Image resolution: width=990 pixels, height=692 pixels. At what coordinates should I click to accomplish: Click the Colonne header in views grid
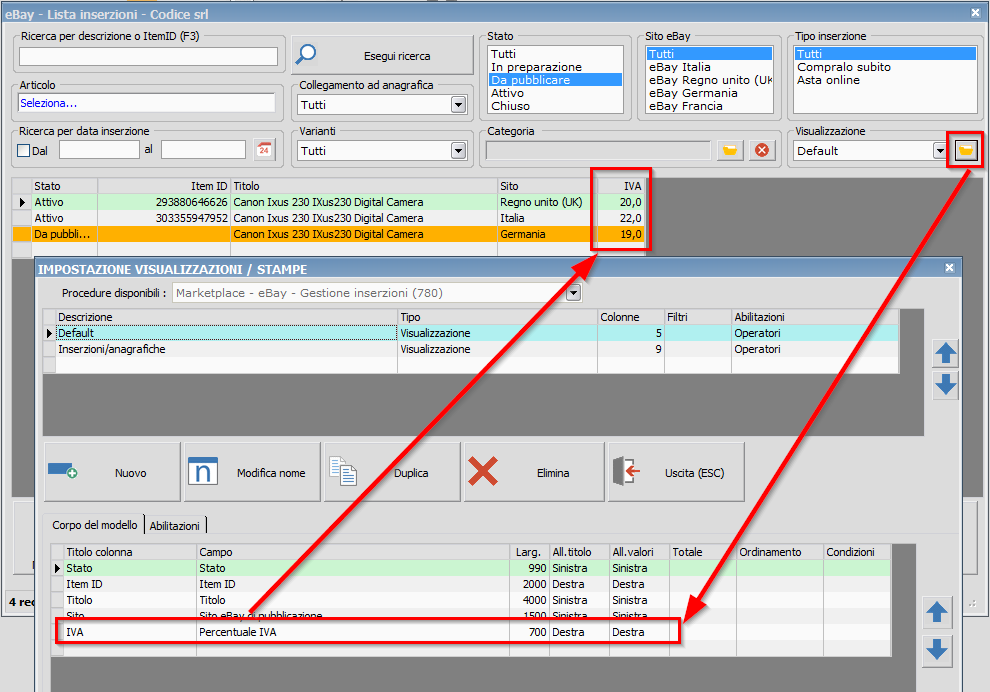pyautogui.click(x=631, y=317)
